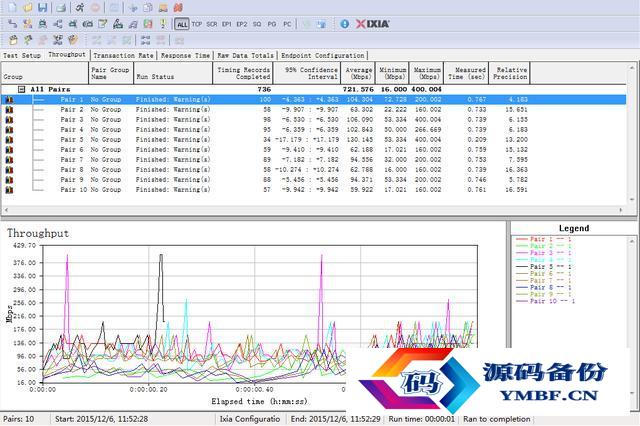Collapse the All Pairs tree node

coord(21,89)
